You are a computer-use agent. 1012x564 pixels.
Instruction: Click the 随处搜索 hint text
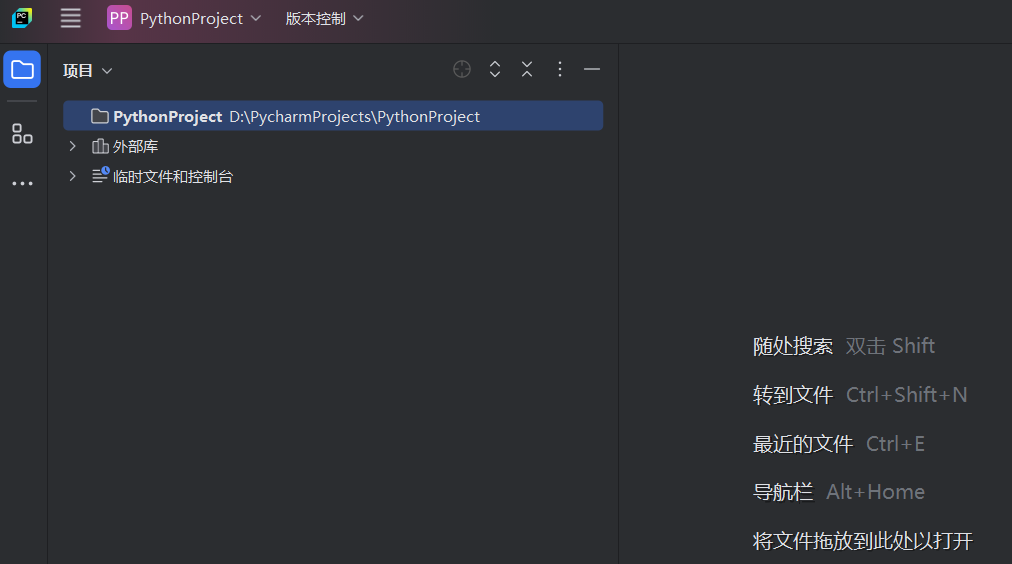point(793,347)
